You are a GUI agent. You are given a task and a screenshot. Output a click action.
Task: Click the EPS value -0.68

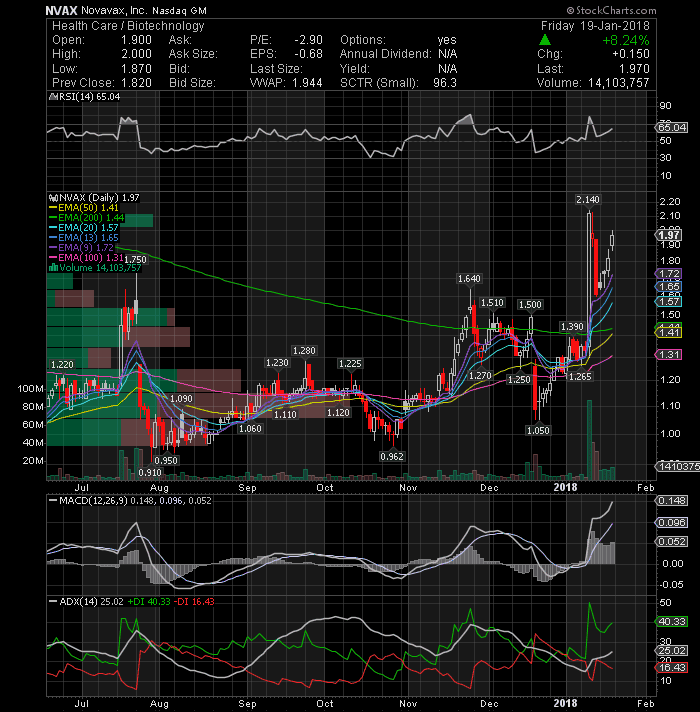pyautogui.click(x=308, y=54)
